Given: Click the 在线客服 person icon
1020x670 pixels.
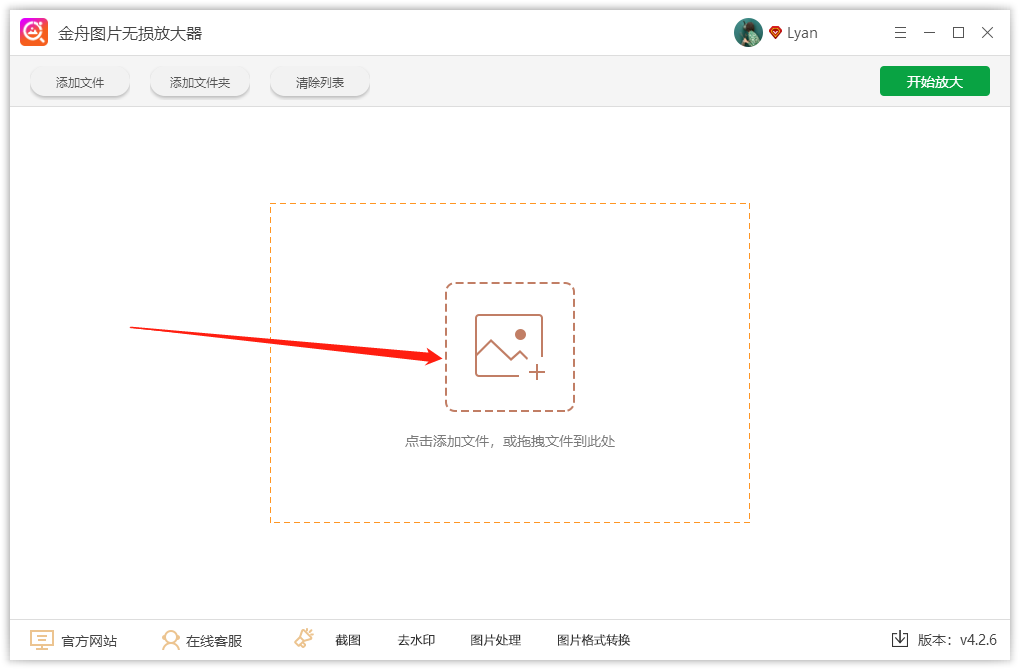Looking at the screenshot, I should pos(170,640).
